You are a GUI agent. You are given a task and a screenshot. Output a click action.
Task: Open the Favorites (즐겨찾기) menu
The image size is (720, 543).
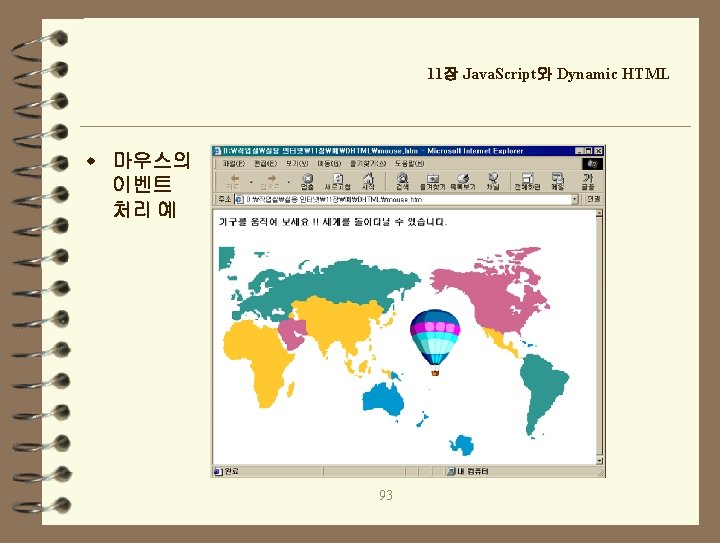click(368, 163)
